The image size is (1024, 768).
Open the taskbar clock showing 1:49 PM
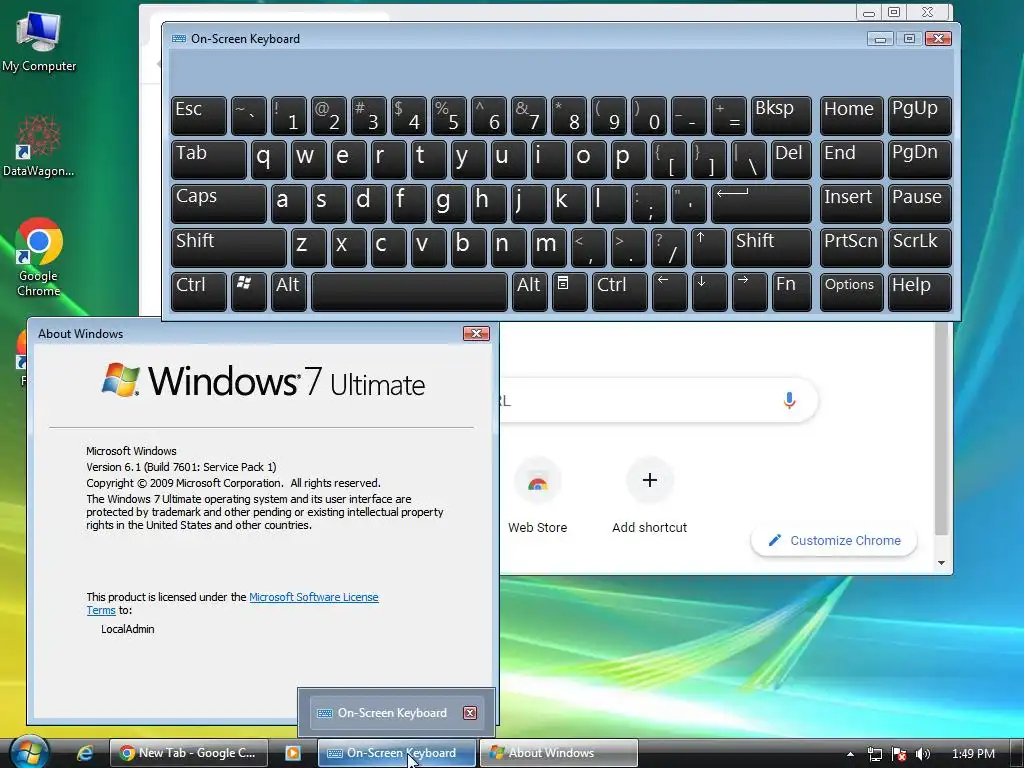point(973,754)
